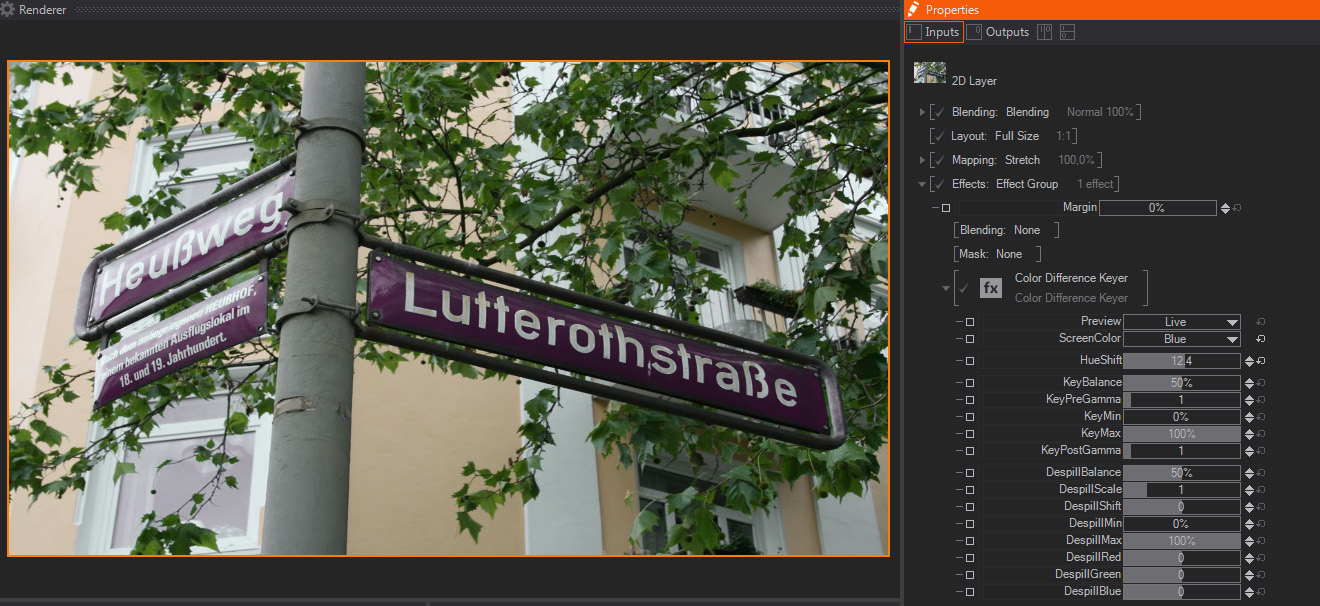Click the 2D Layer thumbnail
Image resolution: width=1320 pixels, height=606 pixels.
tap(929, 73)
